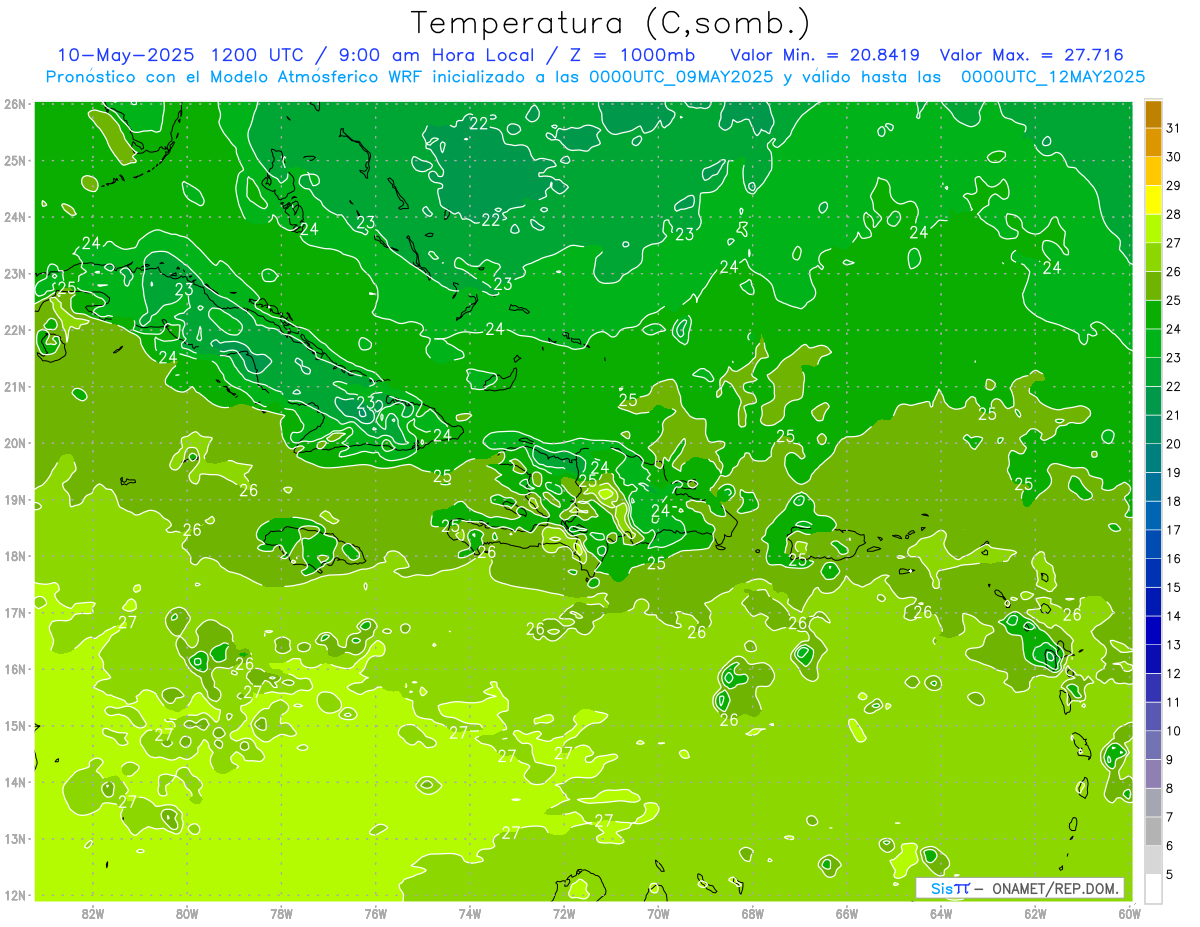The width and height of the screenshot is (1200, 927).
Task: Click the '70W' longitude axis label
Action: pos(658,913)
